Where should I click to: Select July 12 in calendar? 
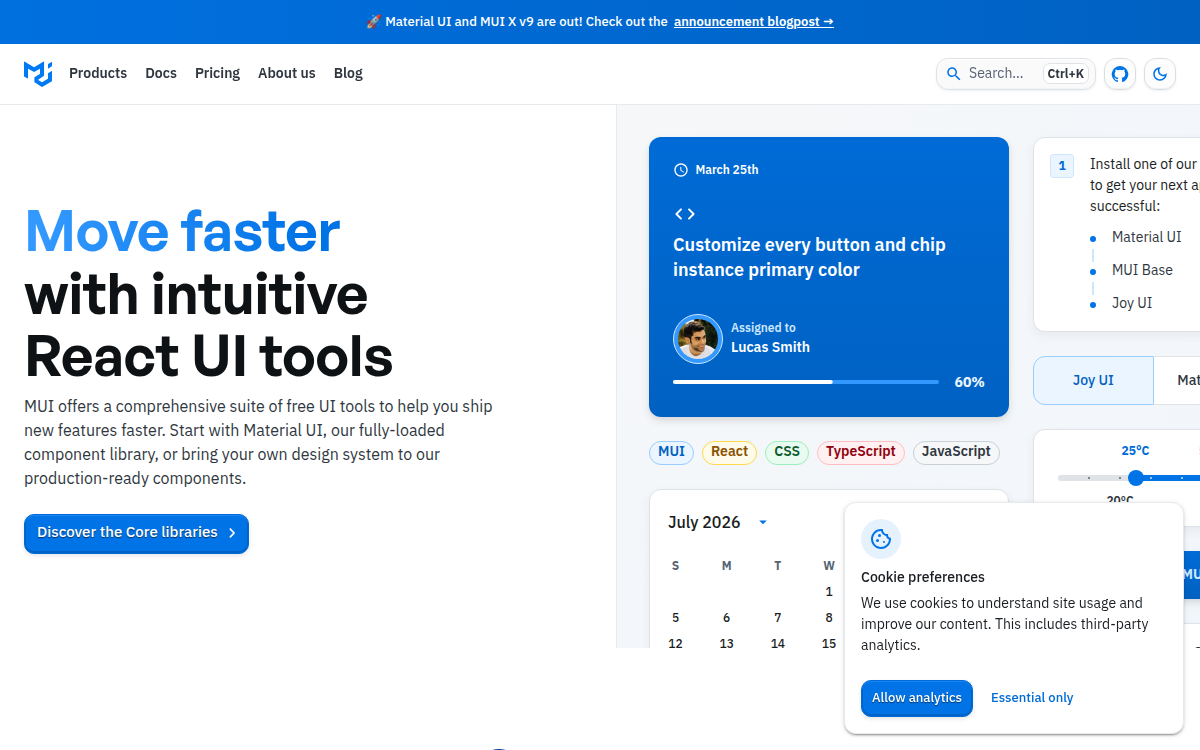[x=676, y=643]
